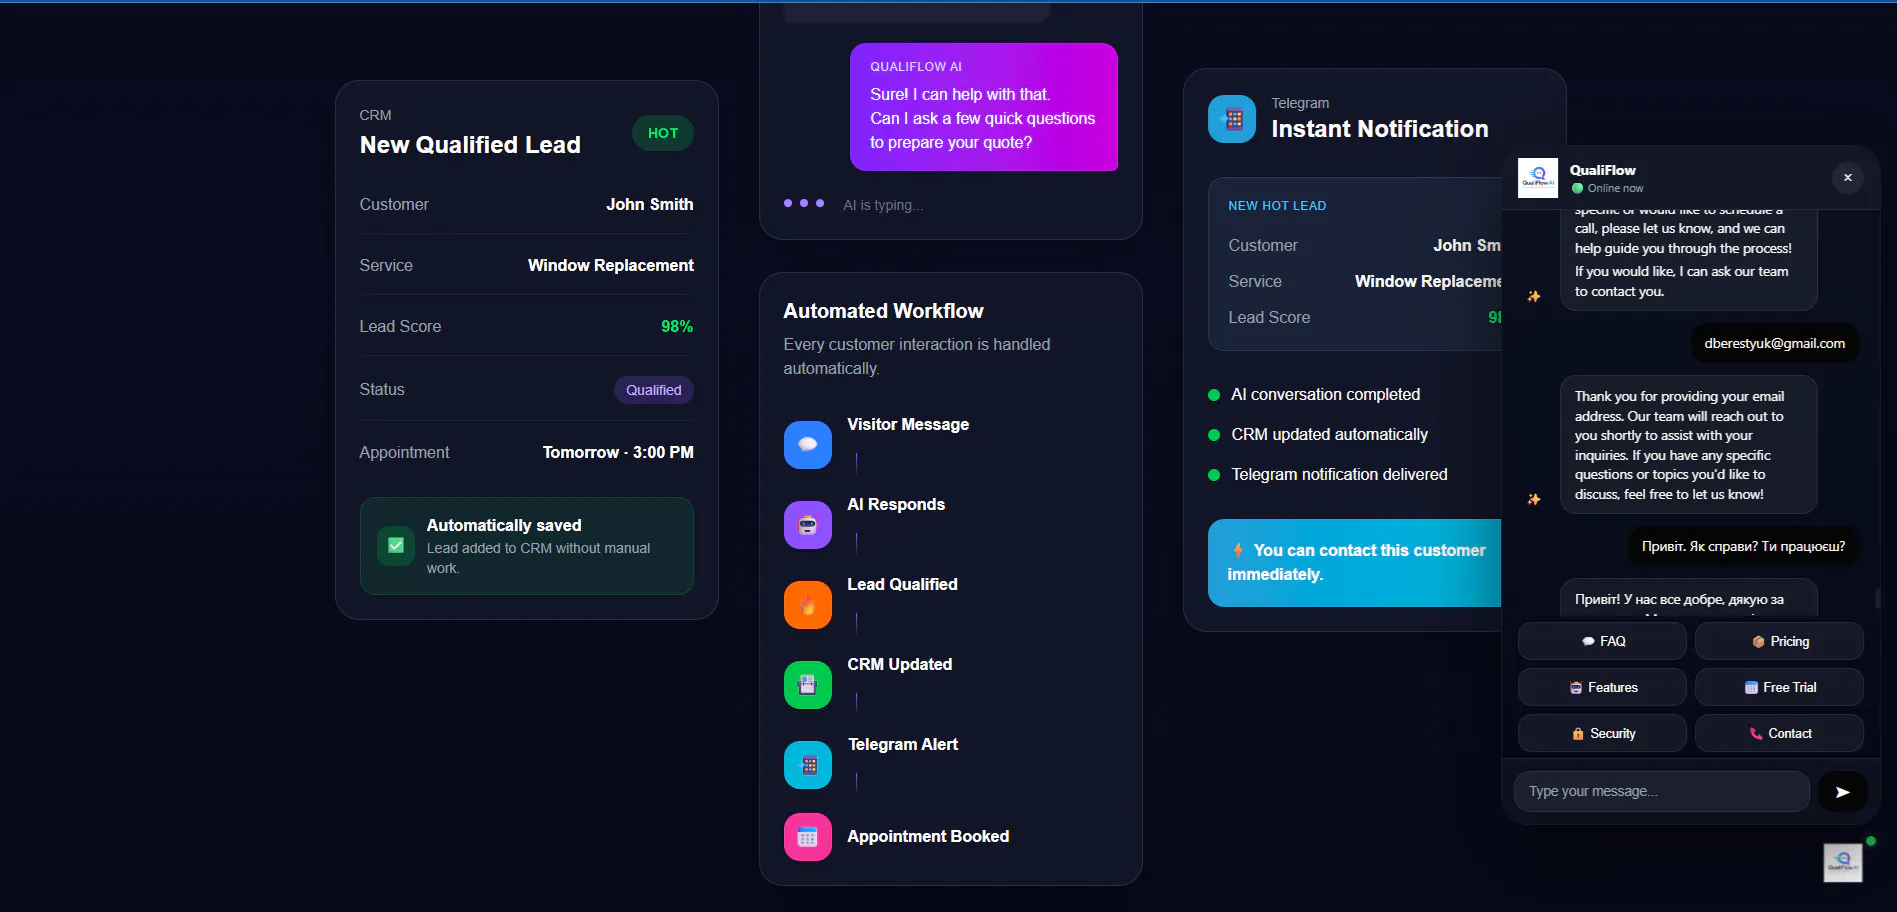The image size is (1897, 912).
Task: Click the chat scrollbar thumb
Action: tap(1878, 598)
